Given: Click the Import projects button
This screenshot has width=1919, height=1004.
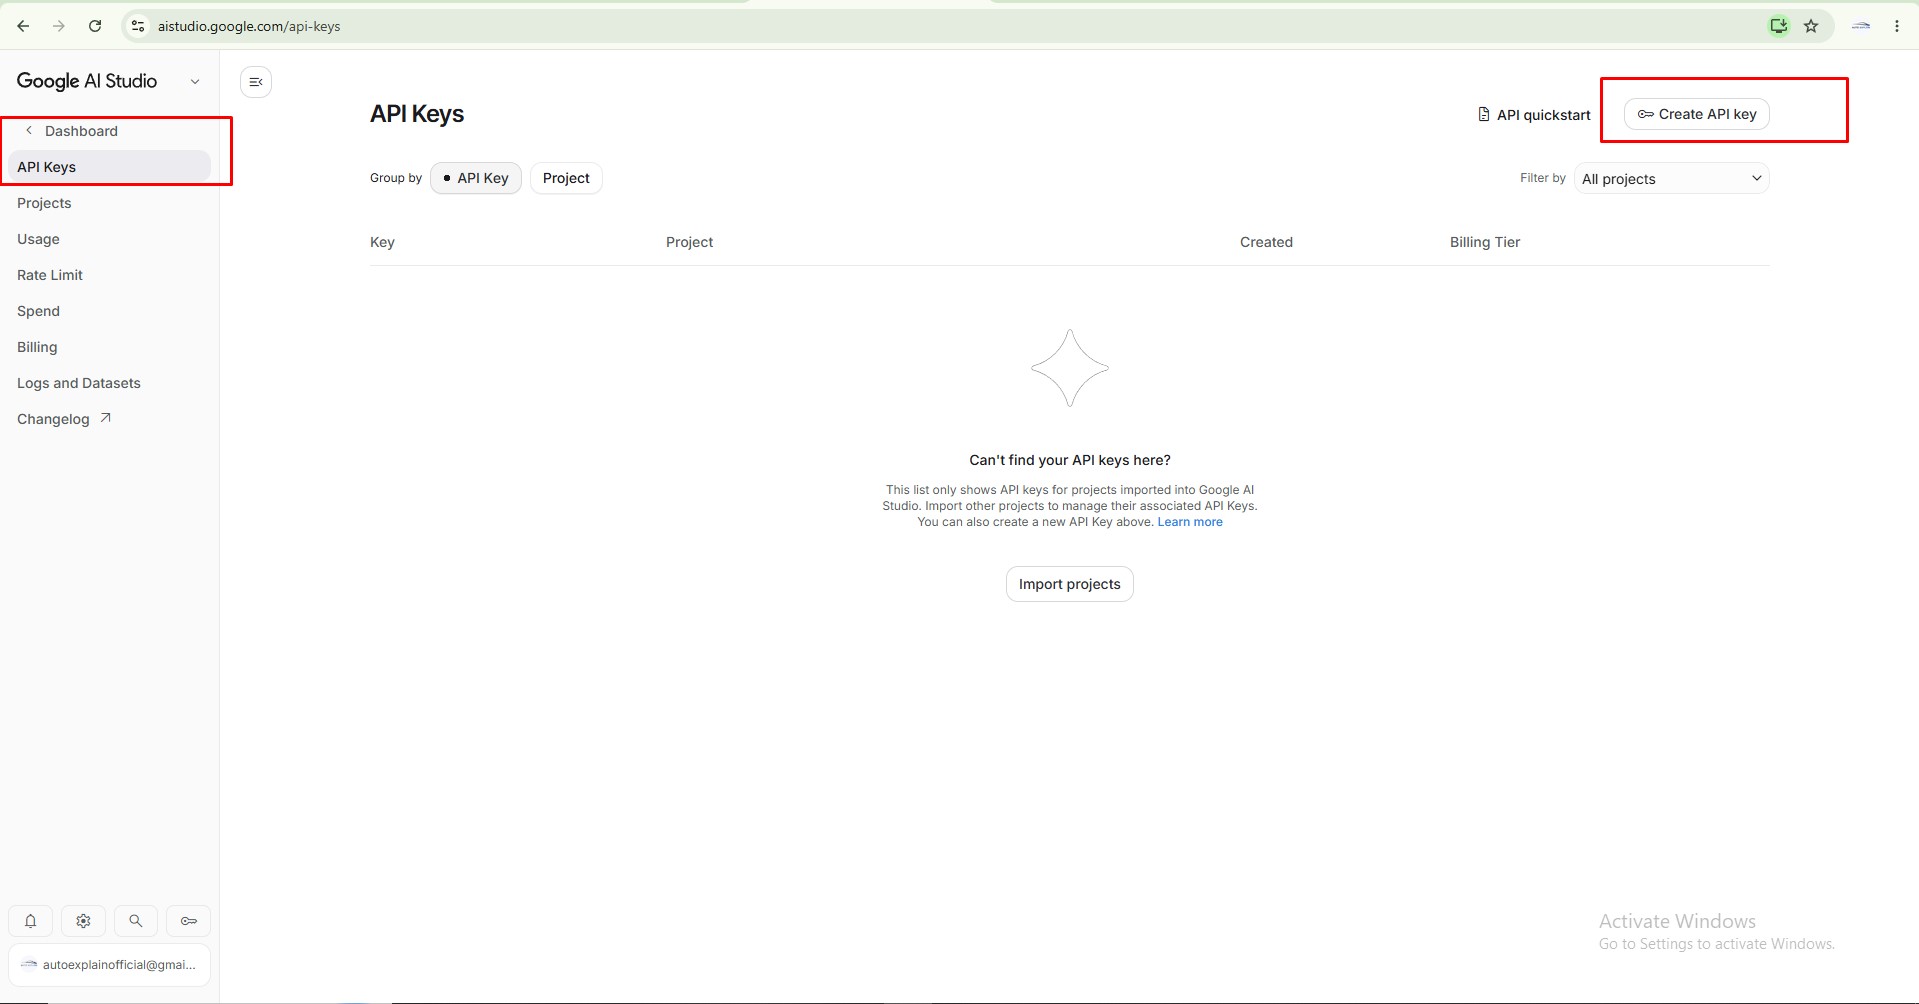Looking at the screenshot, I should coord(1069,584).
